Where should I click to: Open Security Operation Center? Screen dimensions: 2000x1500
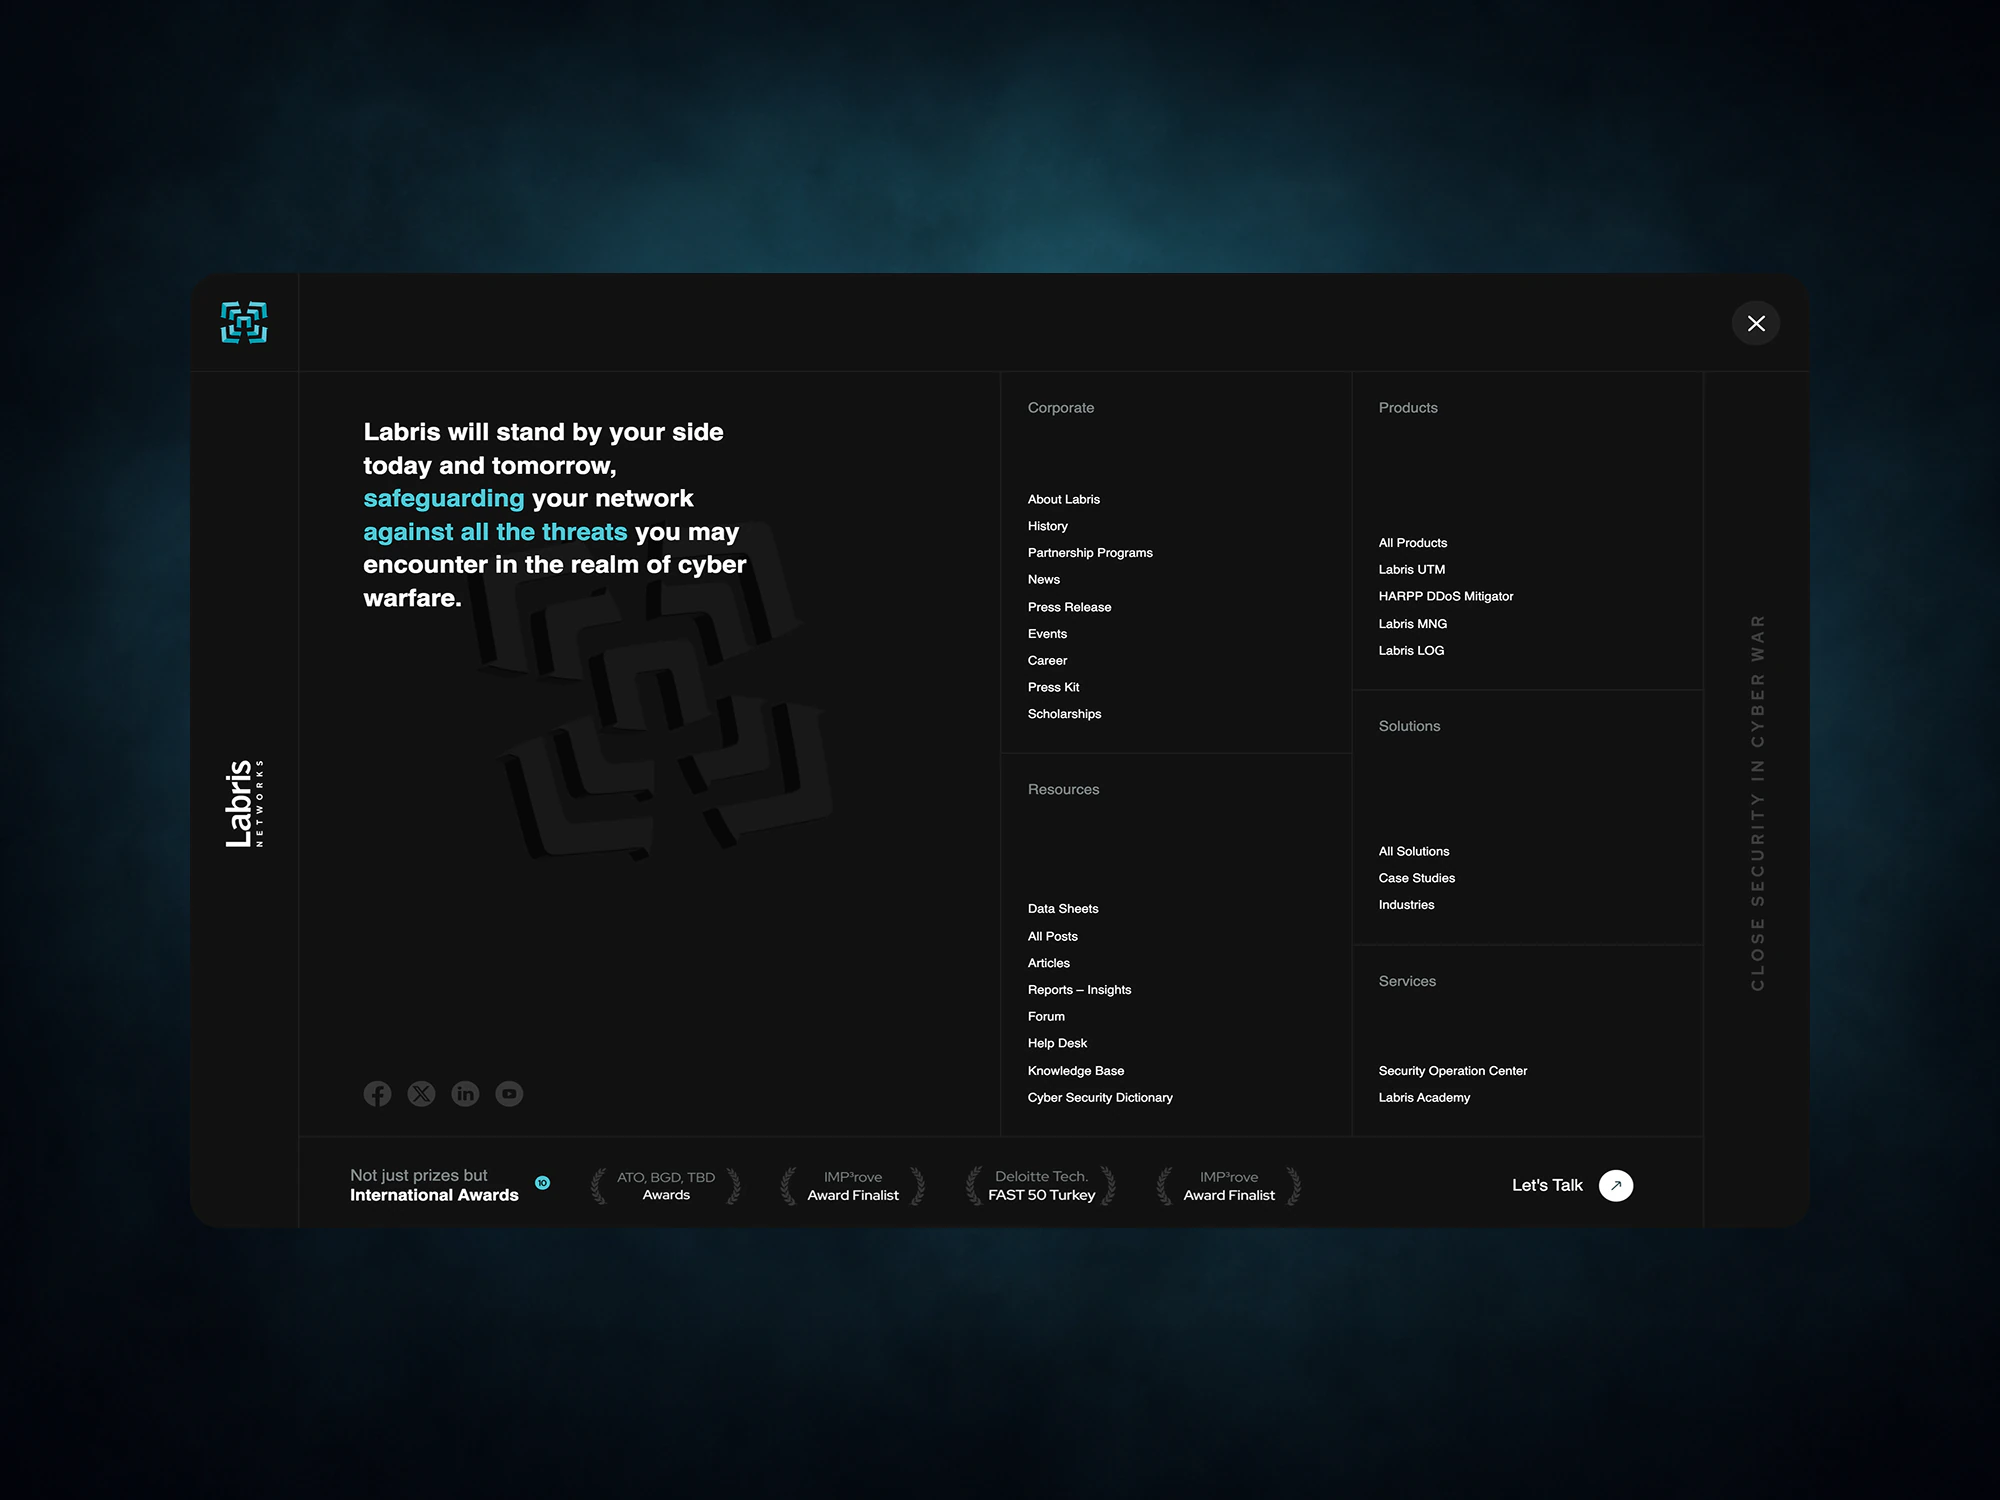tap(1453, 1071)
